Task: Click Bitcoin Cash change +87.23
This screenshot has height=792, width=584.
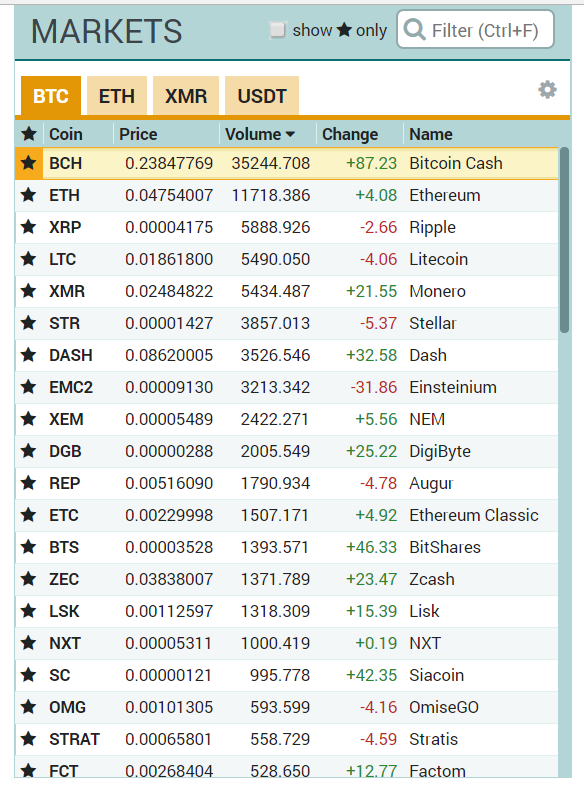Action: pos(371,163)
